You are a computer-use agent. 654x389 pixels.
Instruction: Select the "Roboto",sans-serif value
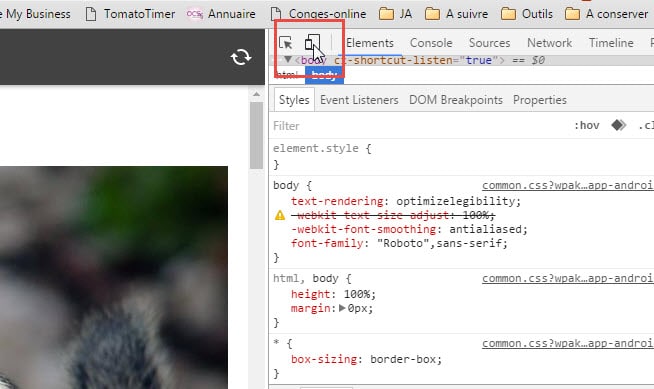[x=440, y=243]
